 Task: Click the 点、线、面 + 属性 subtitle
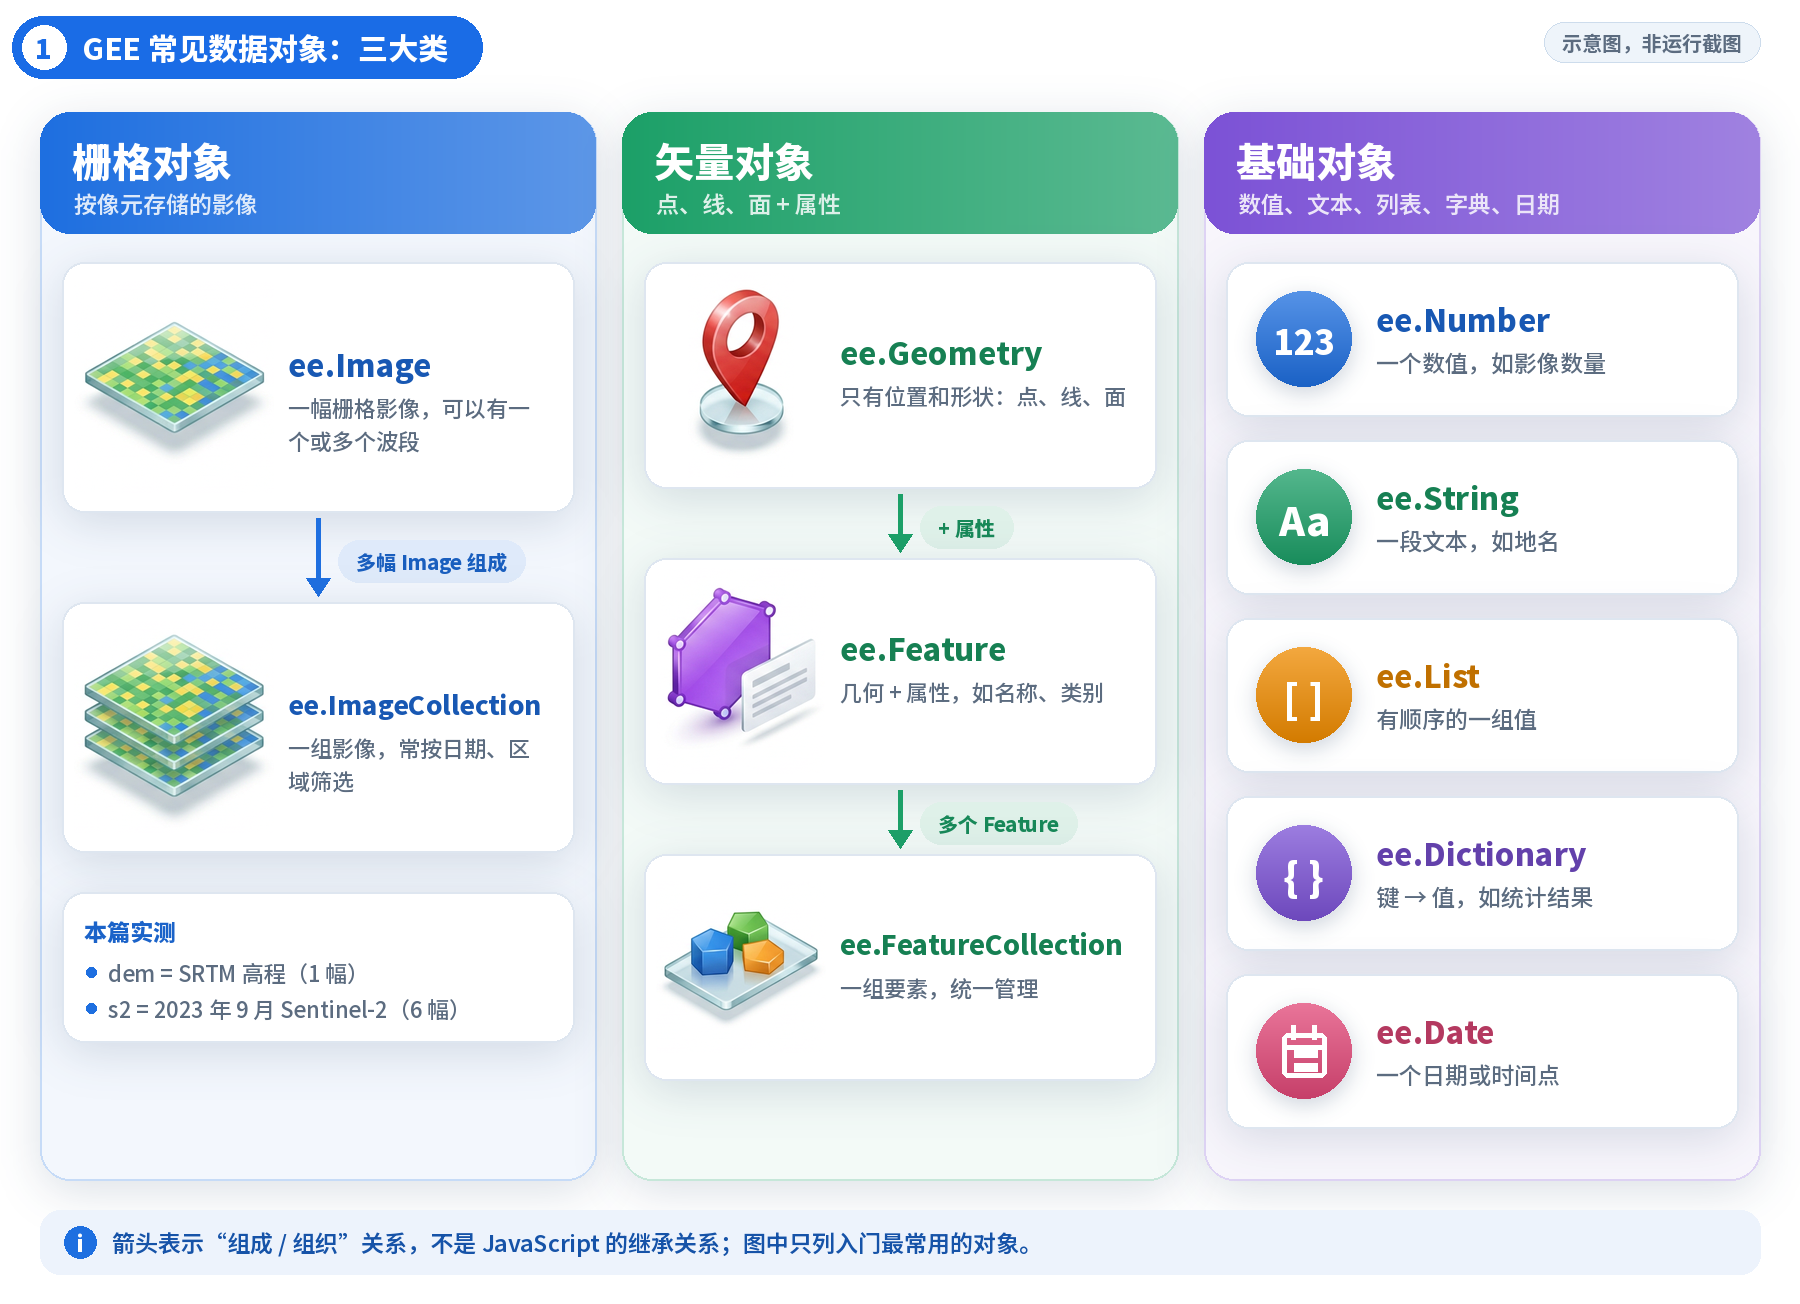[x=748, y=205]
